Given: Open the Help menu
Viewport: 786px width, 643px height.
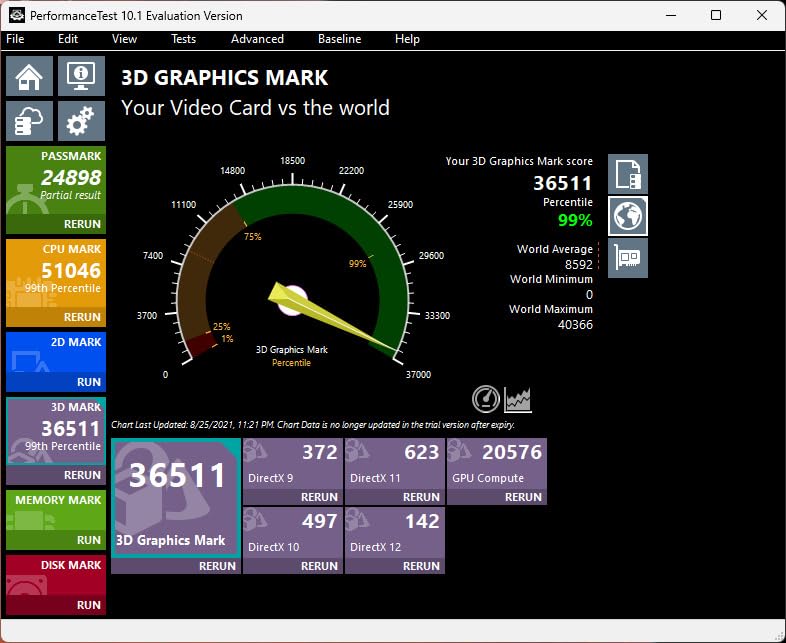Looking at the screenshot, I should [x=407, y=39].
